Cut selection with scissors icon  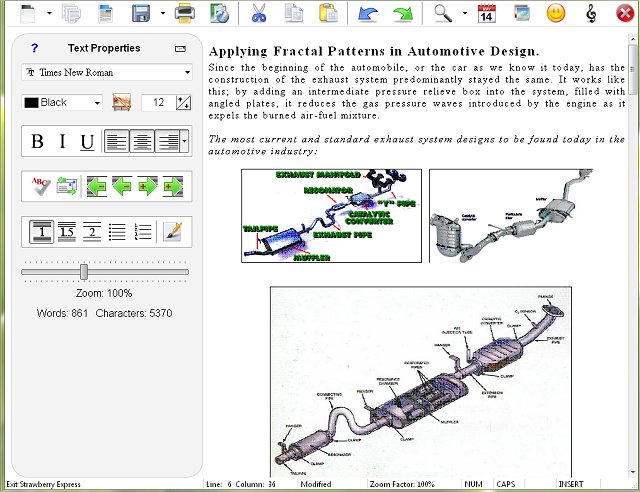(x=259, y=13)
